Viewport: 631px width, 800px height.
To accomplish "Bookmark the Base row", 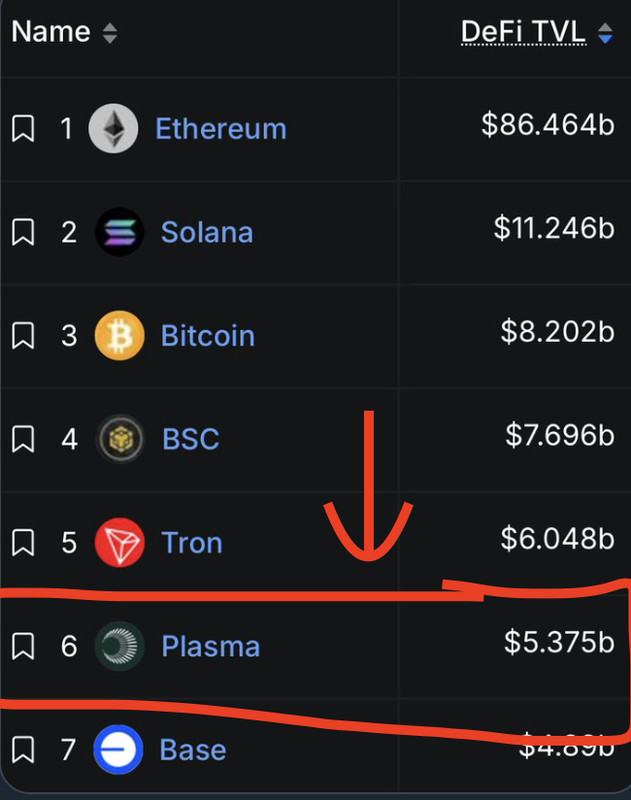I will [x=23, y=749].
